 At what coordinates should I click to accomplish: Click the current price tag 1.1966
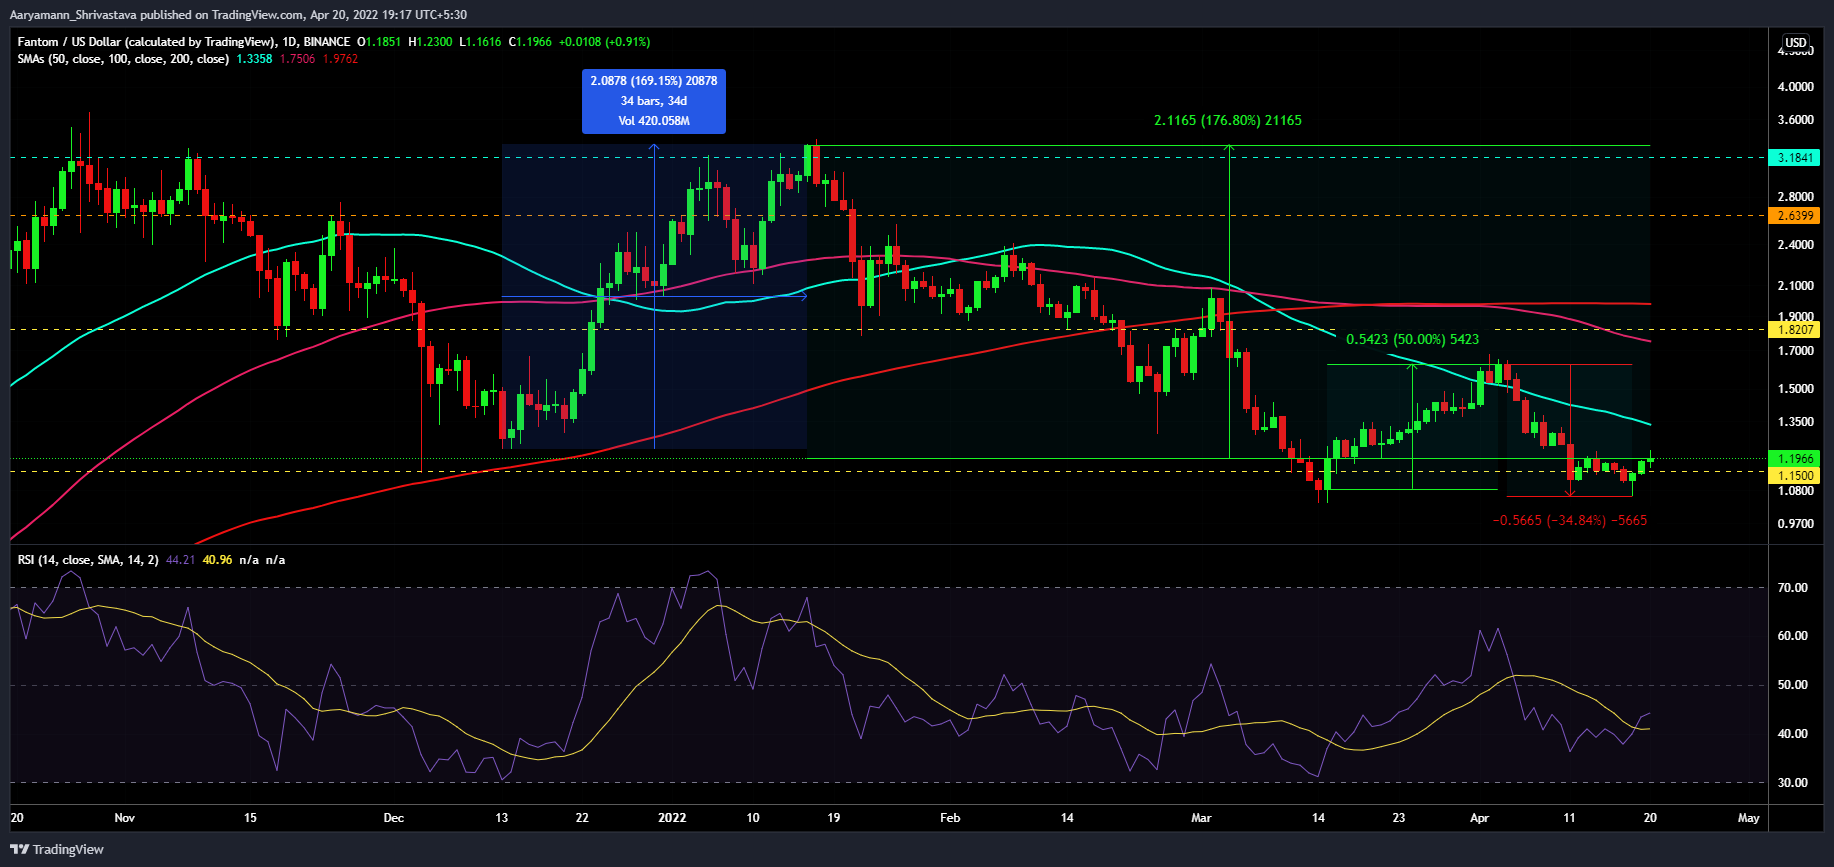click(1795, 459)
